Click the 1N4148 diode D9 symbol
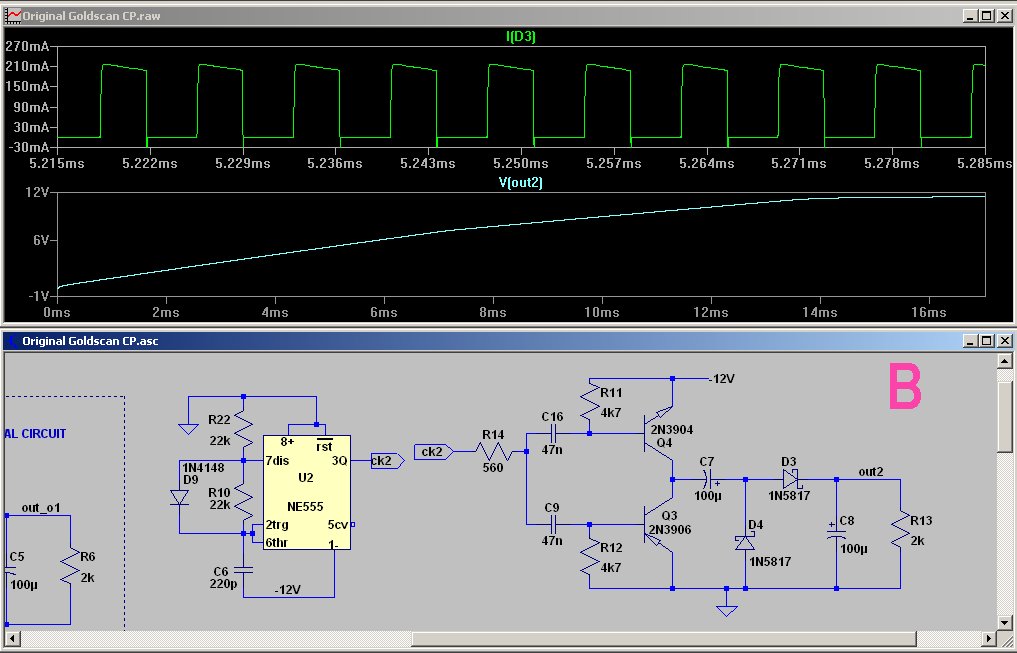The image size is (1017, 653). 180,497
